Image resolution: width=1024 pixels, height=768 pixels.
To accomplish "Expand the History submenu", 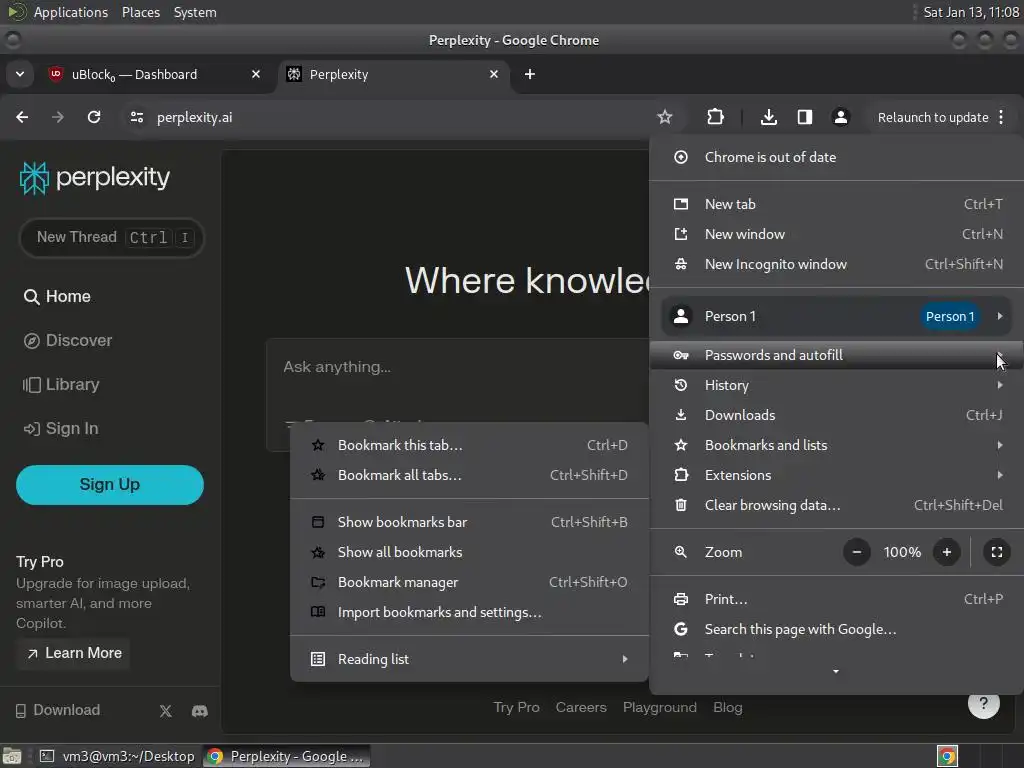I will (837, 385).
